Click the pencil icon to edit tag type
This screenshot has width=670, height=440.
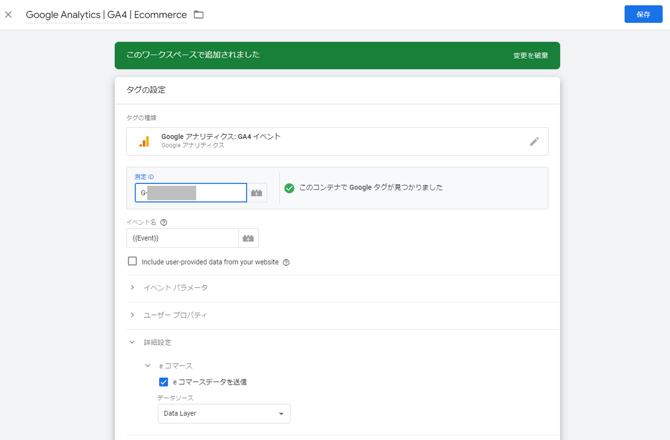pyautogui.click(x=534, y=142)
